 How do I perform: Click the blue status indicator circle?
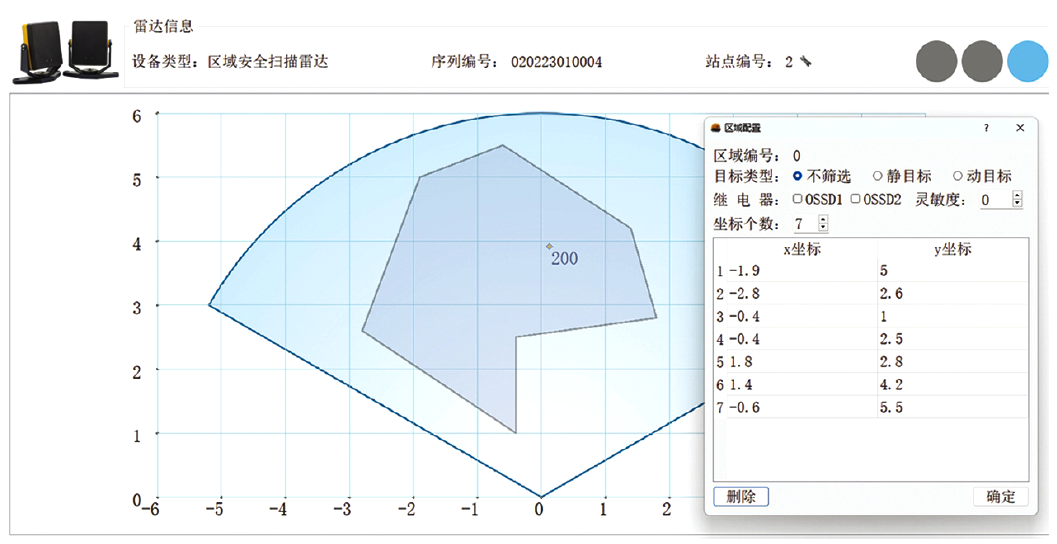pos(1028,60)
